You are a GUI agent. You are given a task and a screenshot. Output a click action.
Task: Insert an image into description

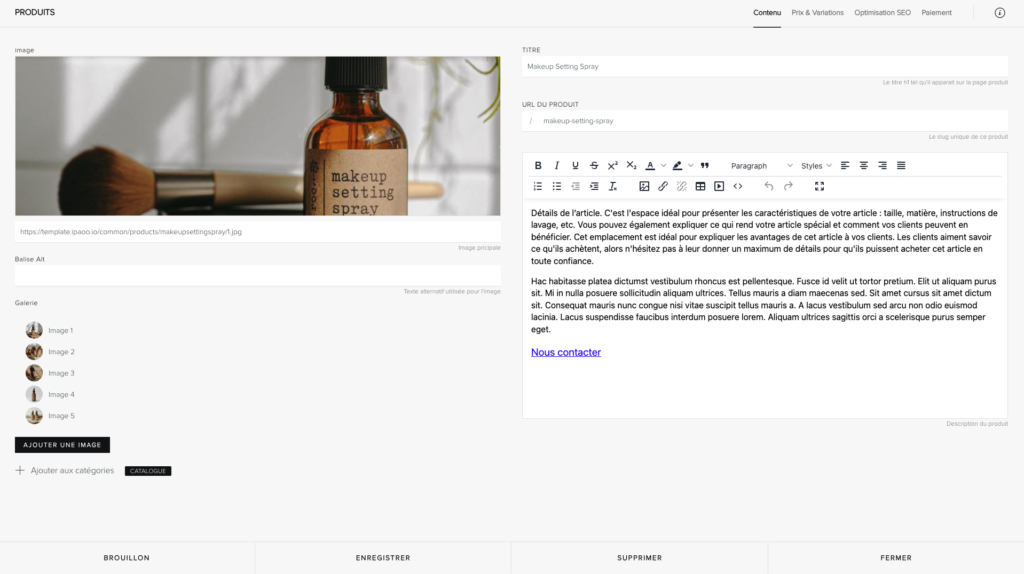click(x=644, y=187)
